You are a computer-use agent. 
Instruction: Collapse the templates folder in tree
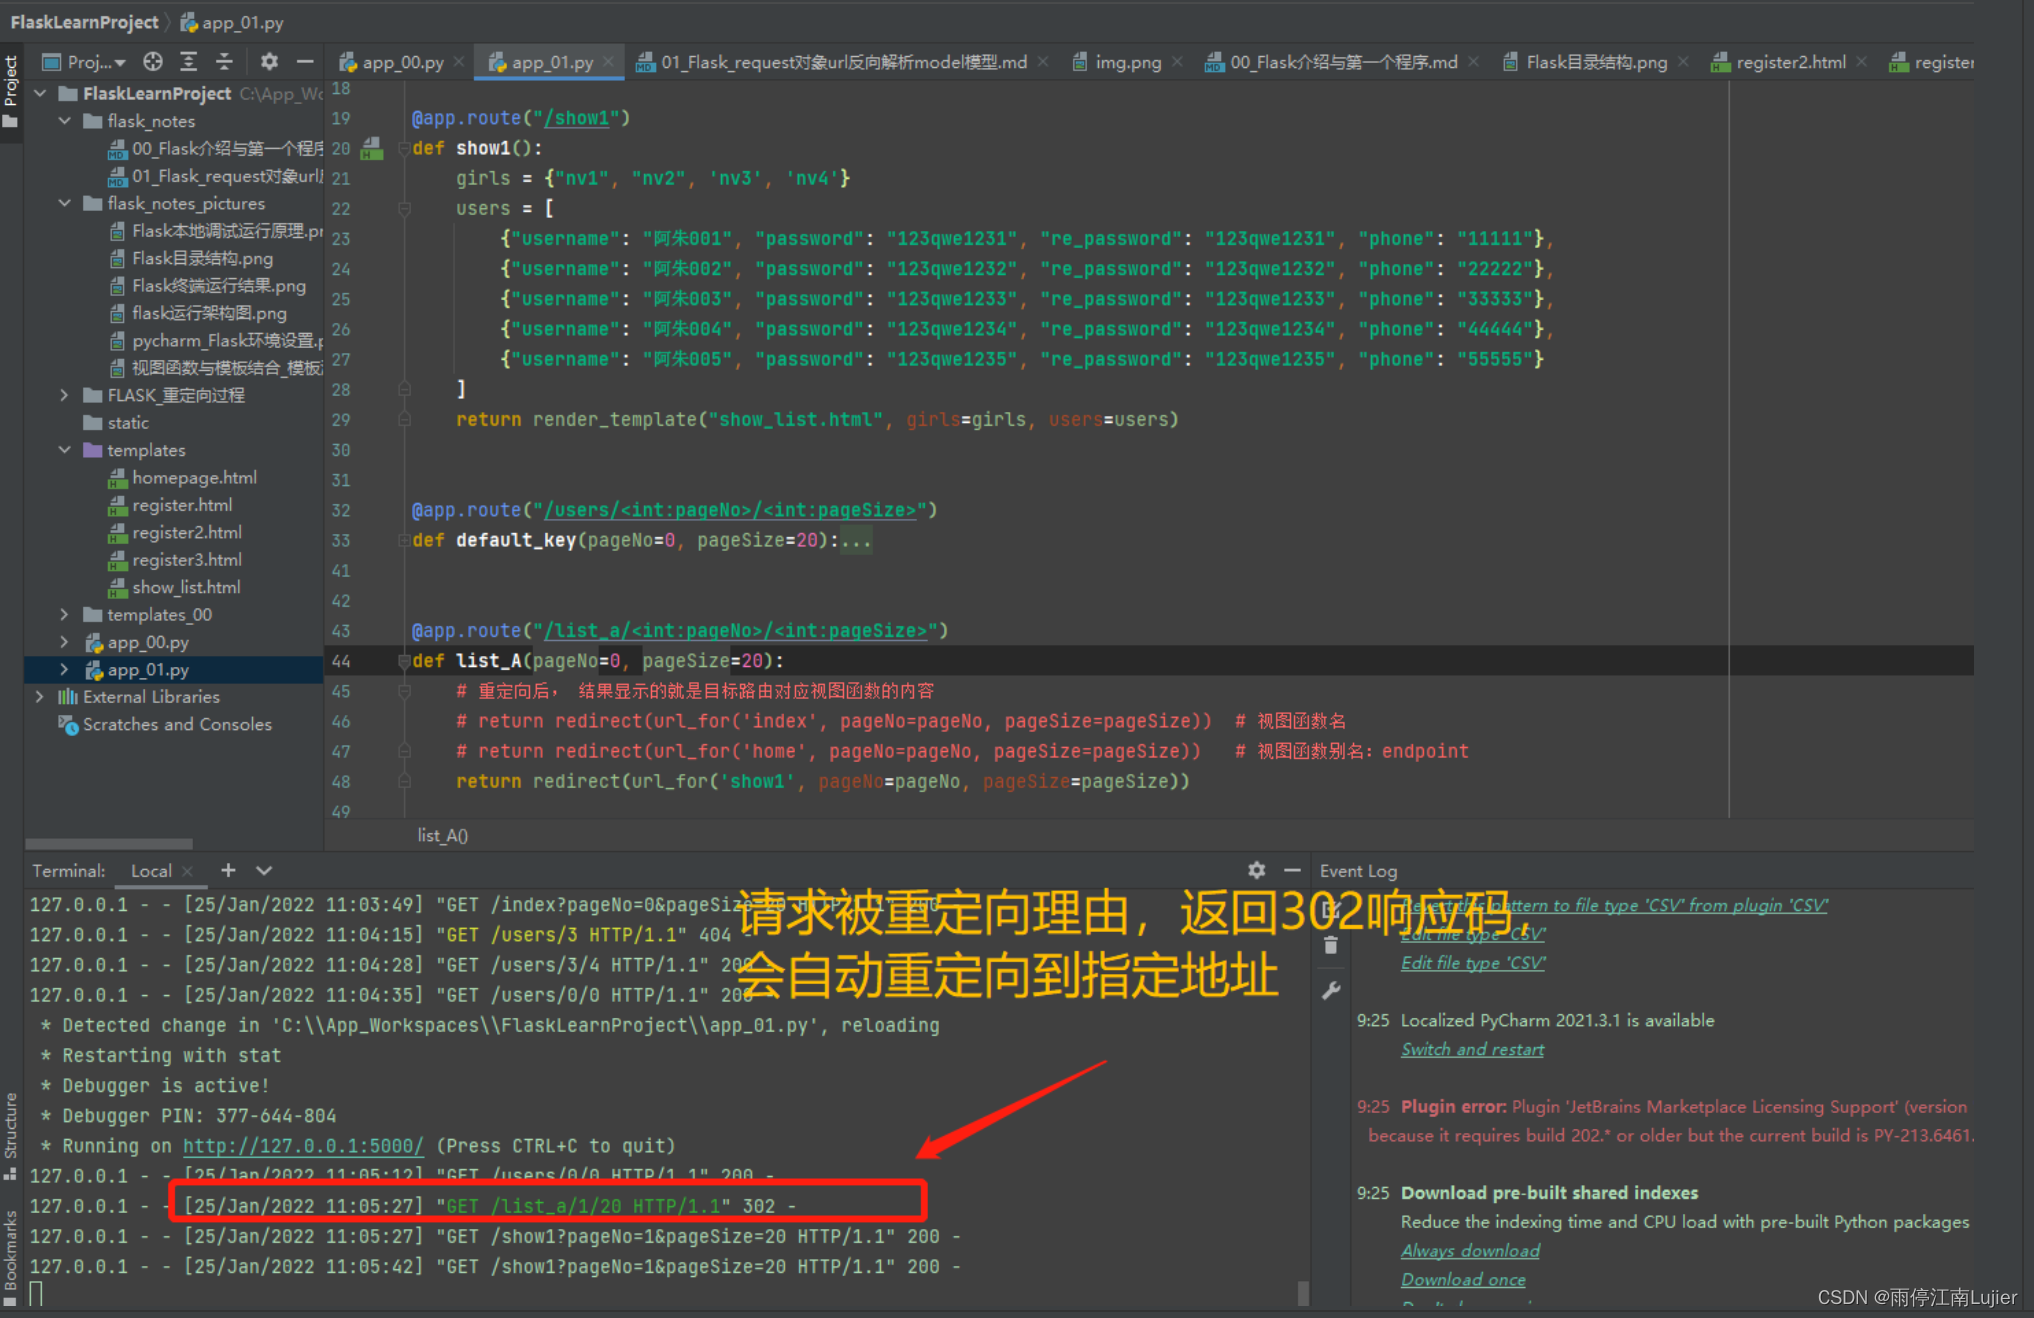pyautogui.click(x=65, y=450)
